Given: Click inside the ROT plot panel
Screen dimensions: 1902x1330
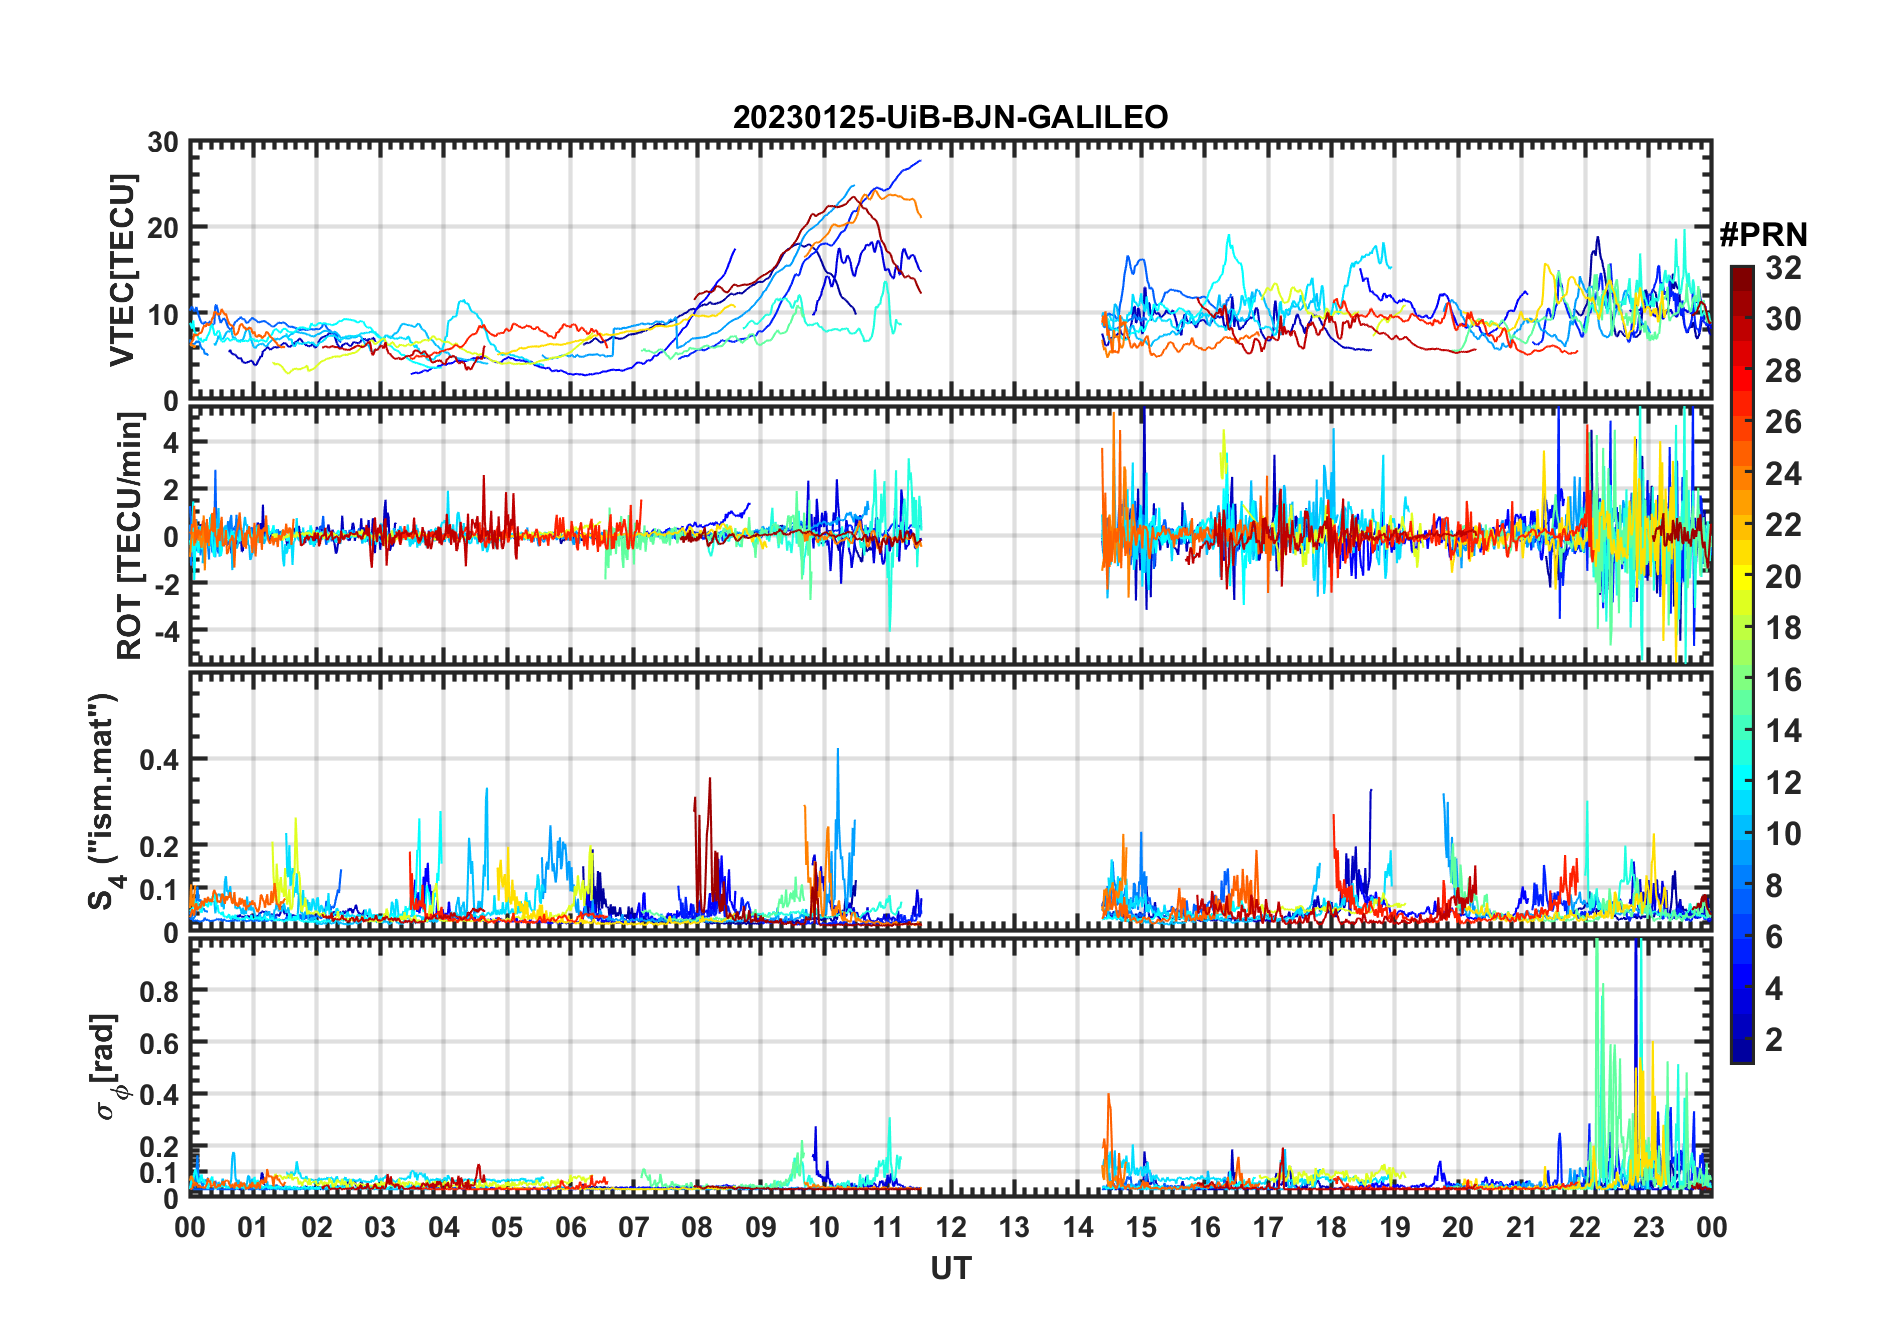Looking at the screenshot, I should pos(950,535).
